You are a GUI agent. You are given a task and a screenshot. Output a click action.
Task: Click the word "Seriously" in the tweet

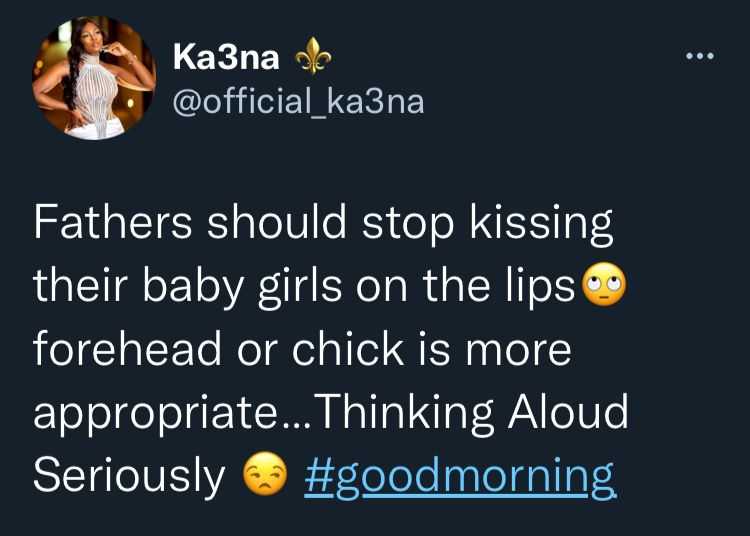pyautogui.click(x=129, y=476)
